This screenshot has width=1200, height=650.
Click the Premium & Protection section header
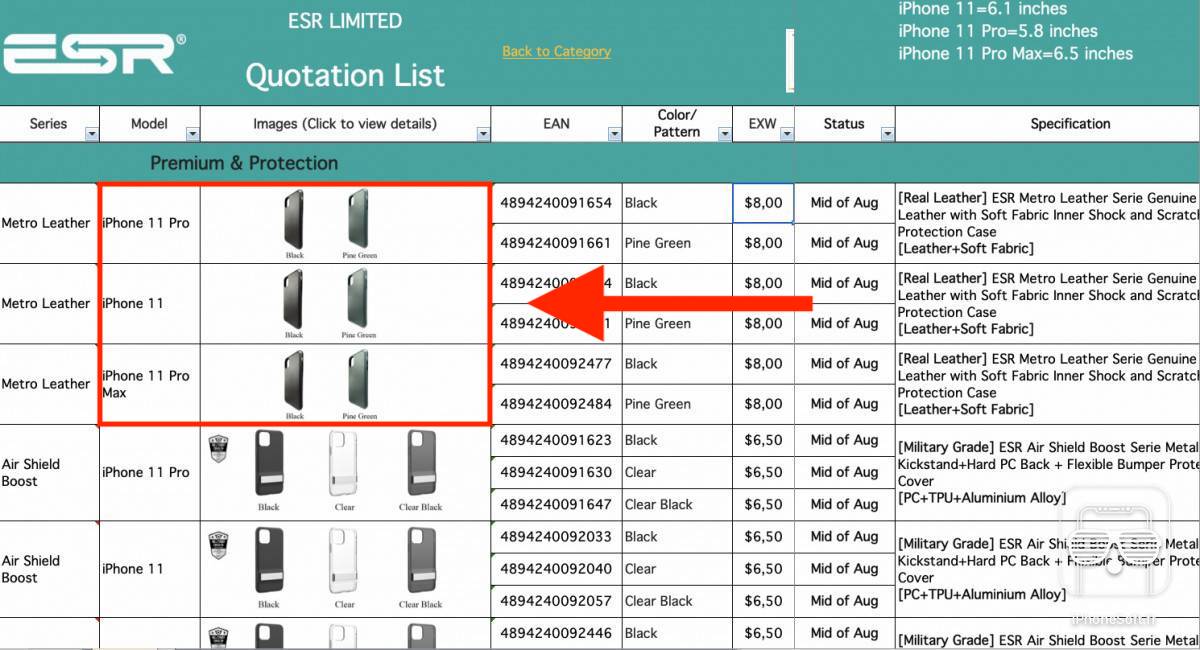[x=244, y=163]
